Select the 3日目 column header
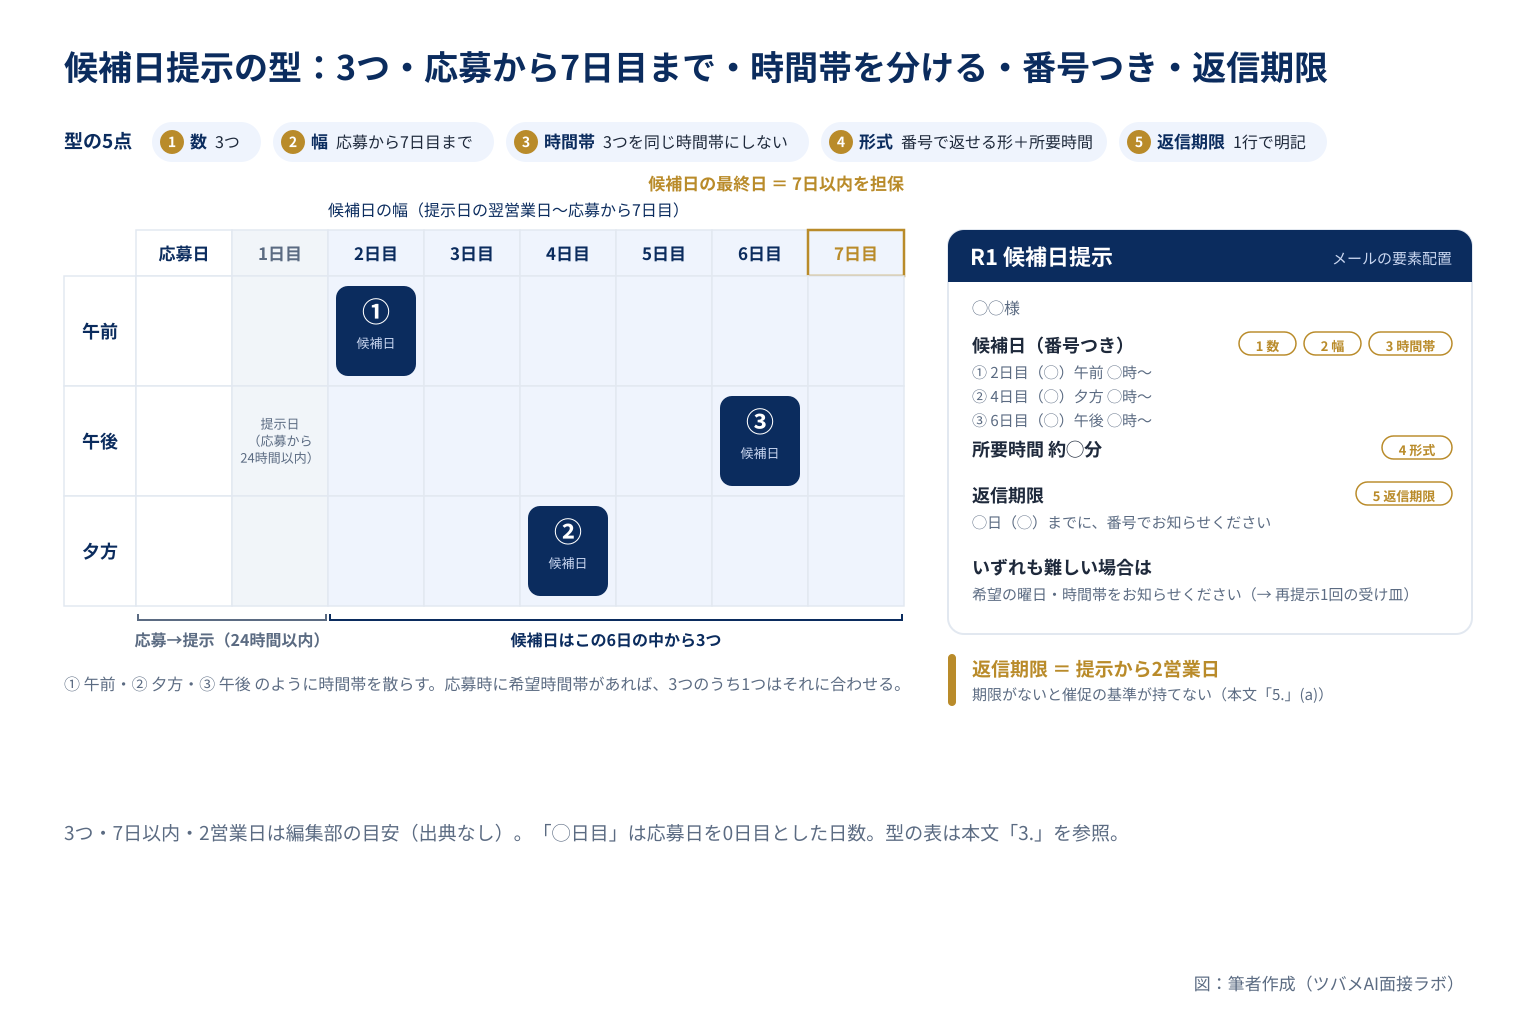 [x=472, y=254]
